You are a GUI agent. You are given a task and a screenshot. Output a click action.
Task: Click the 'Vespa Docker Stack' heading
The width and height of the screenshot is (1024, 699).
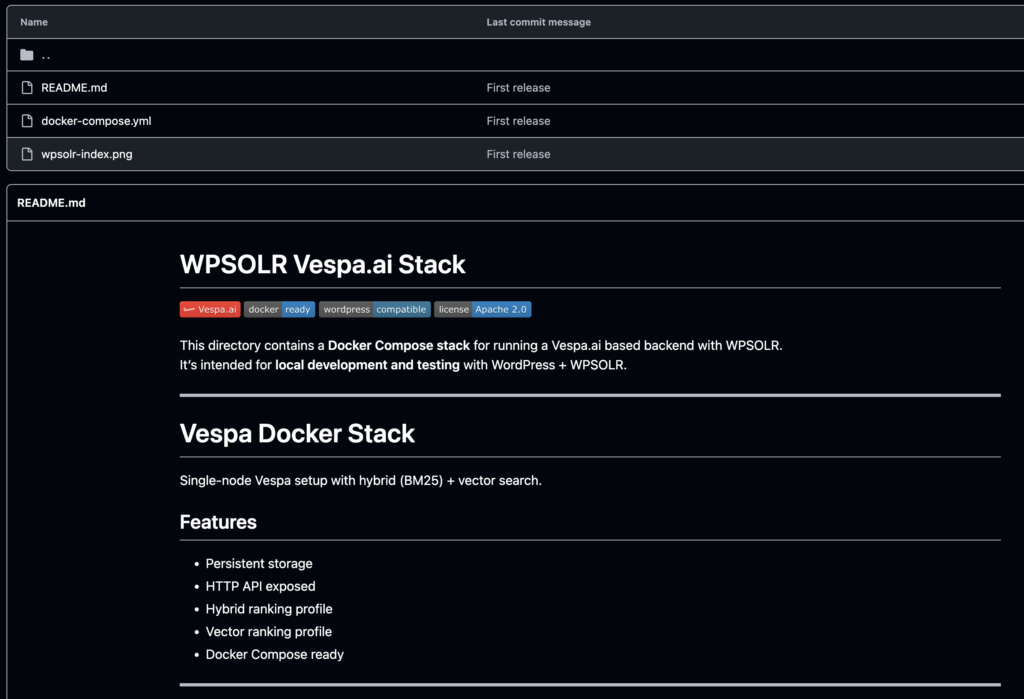pyautogui.click(x=297, y=434)
